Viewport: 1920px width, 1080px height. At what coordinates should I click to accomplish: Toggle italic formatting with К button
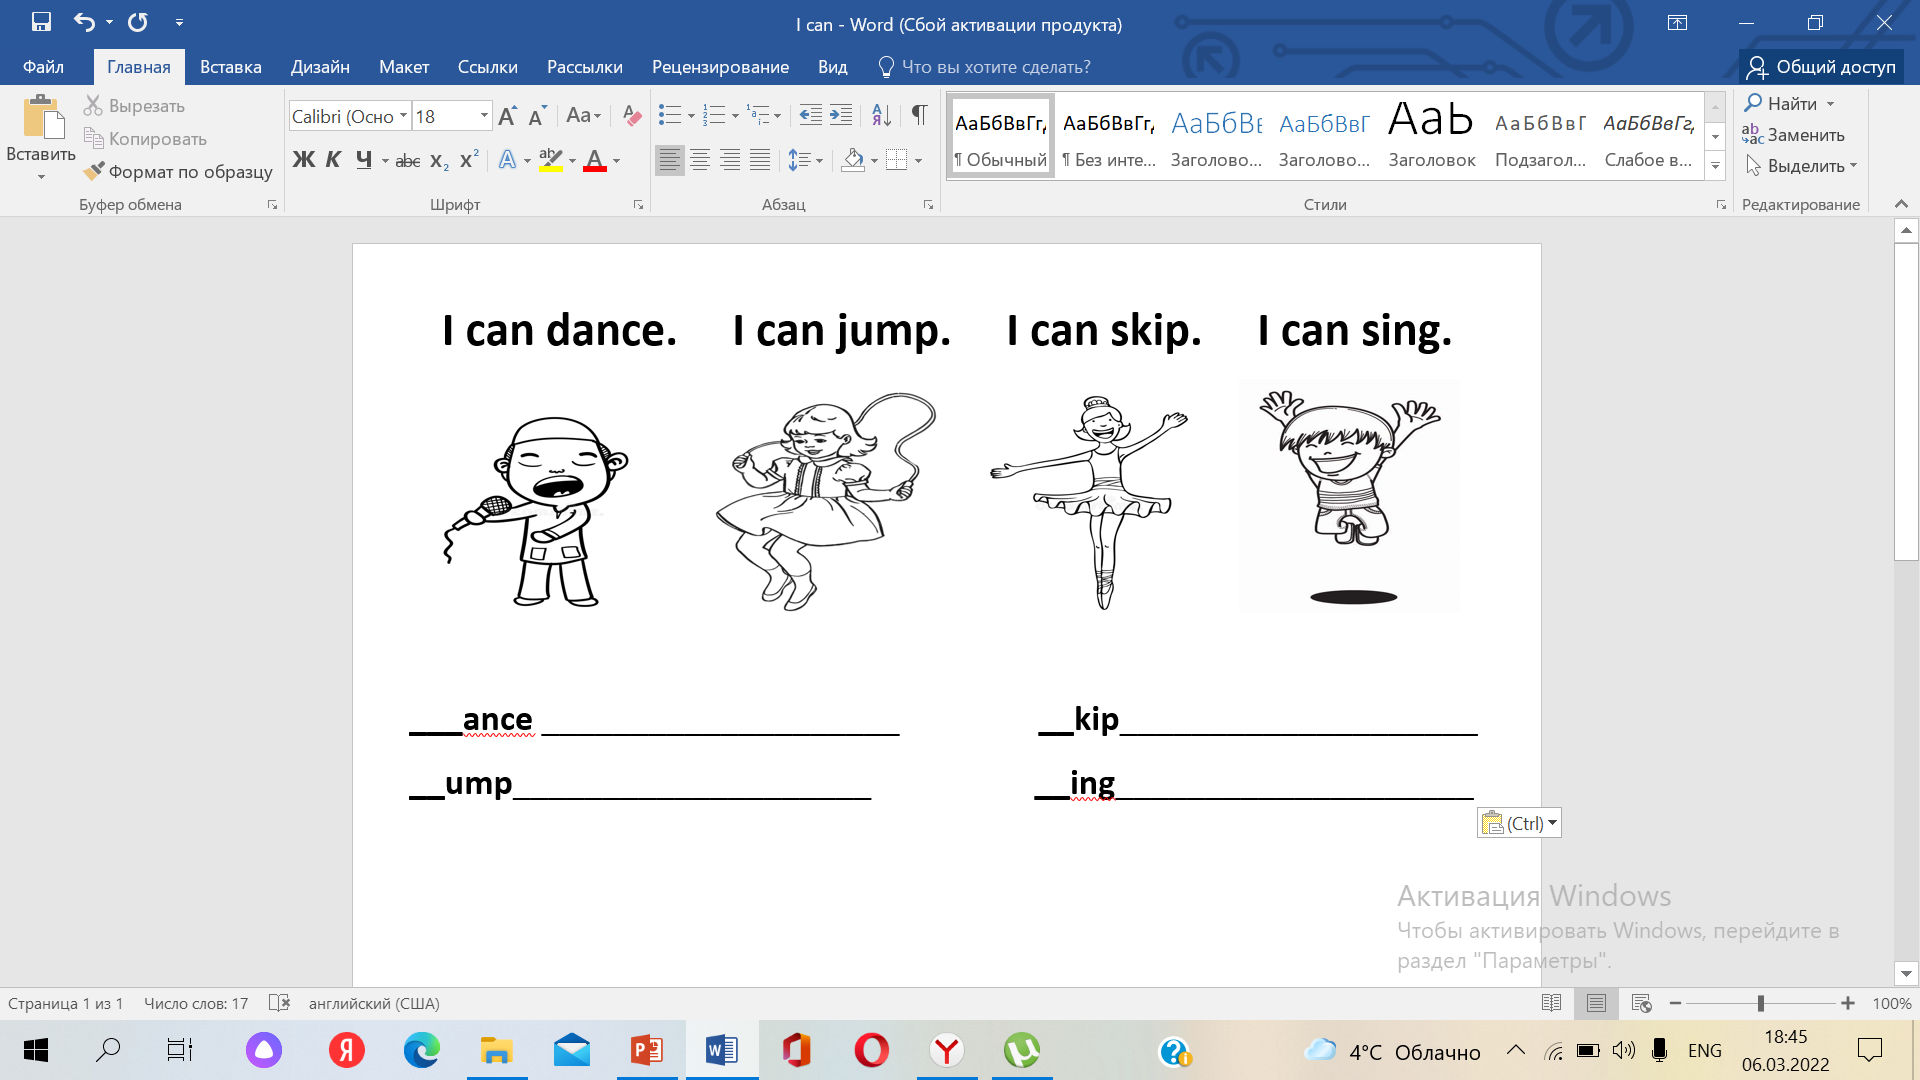(x=333, y=160)
